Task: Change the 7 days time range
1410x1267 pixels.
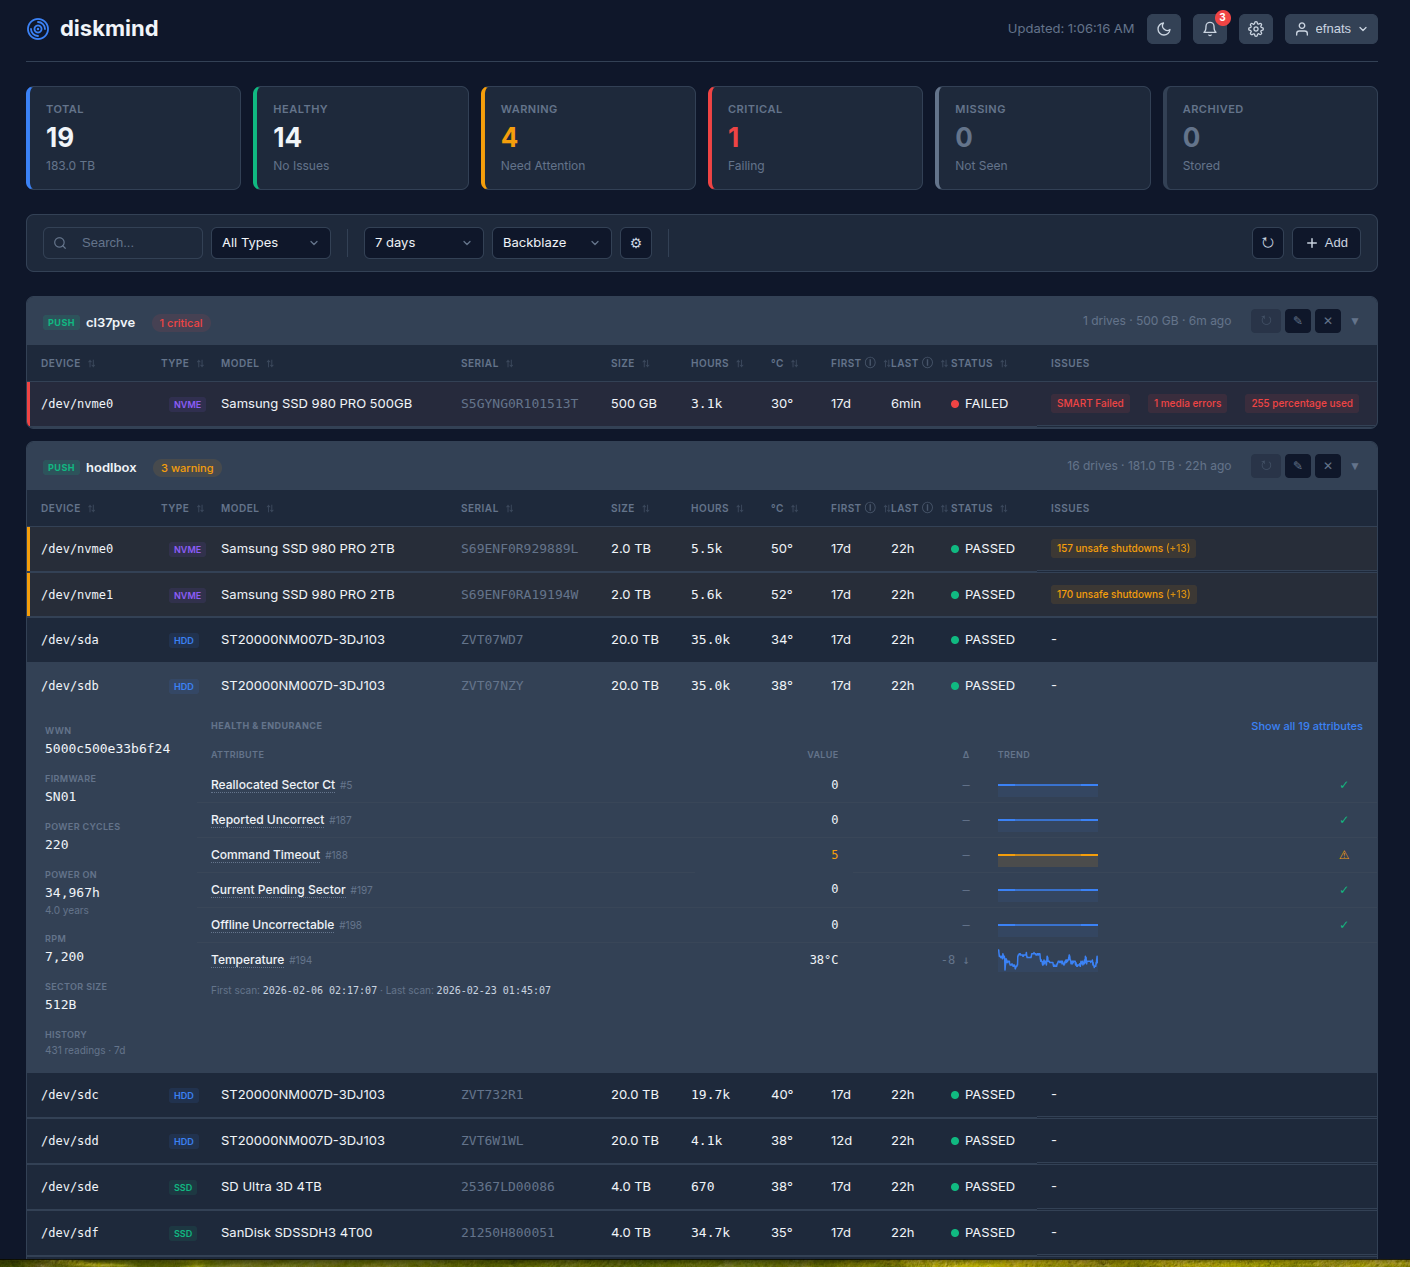Action: (423, 243)
